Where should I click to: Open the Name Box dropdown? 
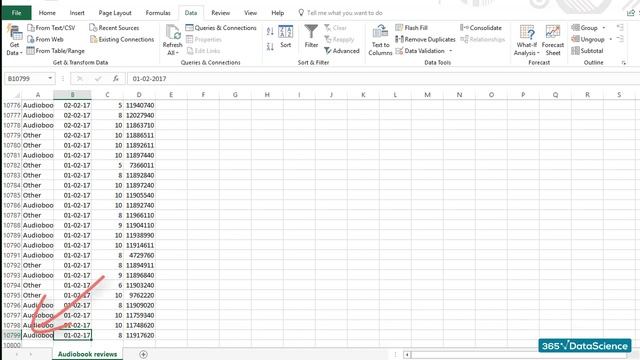(50, 78)
